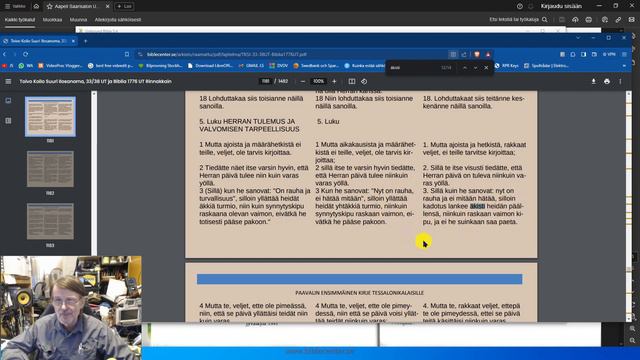Open the PDF viewer more-actions dots menu
The width and height of the screenshot is (640, 360).
(x=620, y=81)
